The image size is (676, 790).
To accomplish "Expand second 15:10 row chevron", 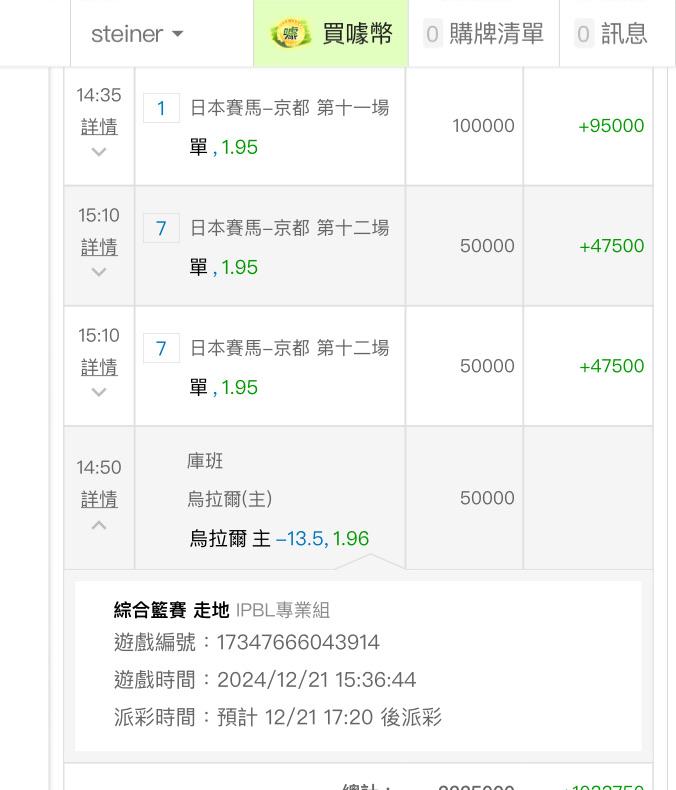I will pyautogui.click(x=99, y=392).
